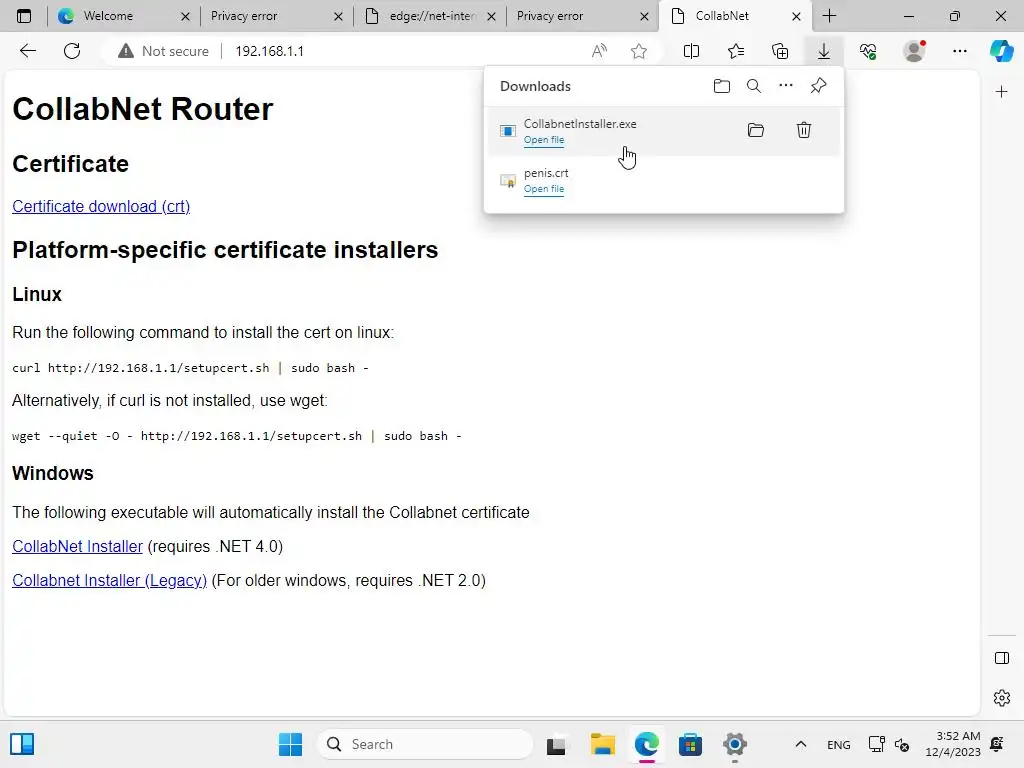
Task: Toggle the sidebar panel icon
Action: click(x=1001, y=658)
